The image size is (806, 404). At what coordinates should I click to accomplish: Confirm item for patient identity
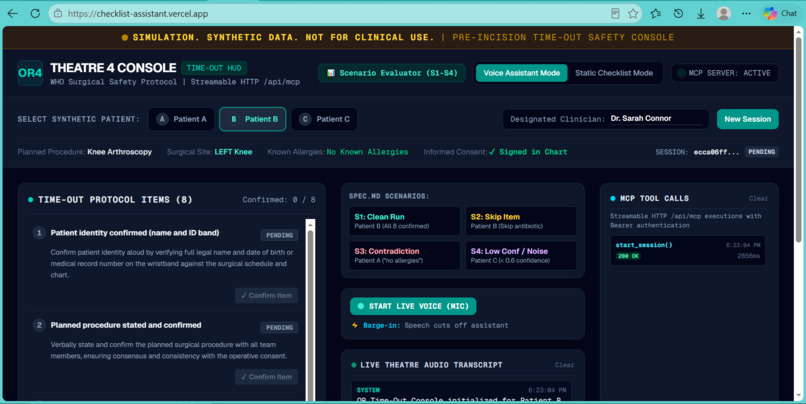pos(266,296)
